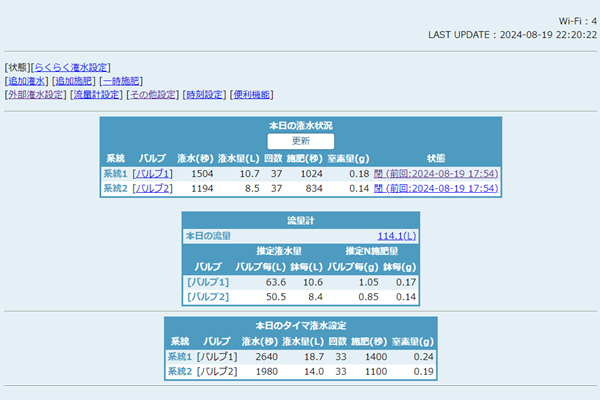Open the 追加潅水 menu link
The height and width of the screenshot is (400, 600).
tap(25, 81)
